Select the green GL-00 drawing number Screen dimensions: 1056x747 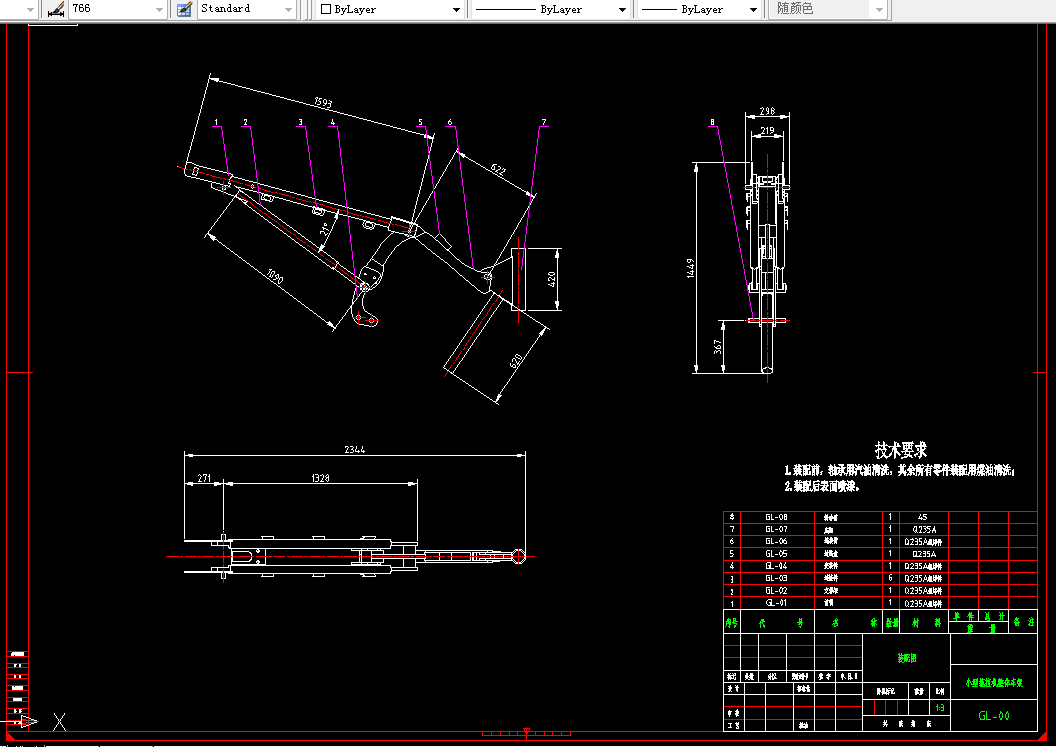(994, 716)
